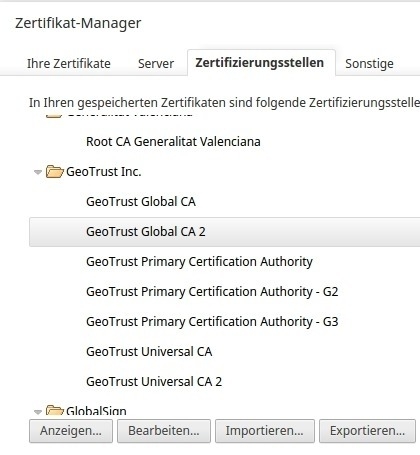
Task: Collapse the GlobalSign tree node
Action: point(38,412)
